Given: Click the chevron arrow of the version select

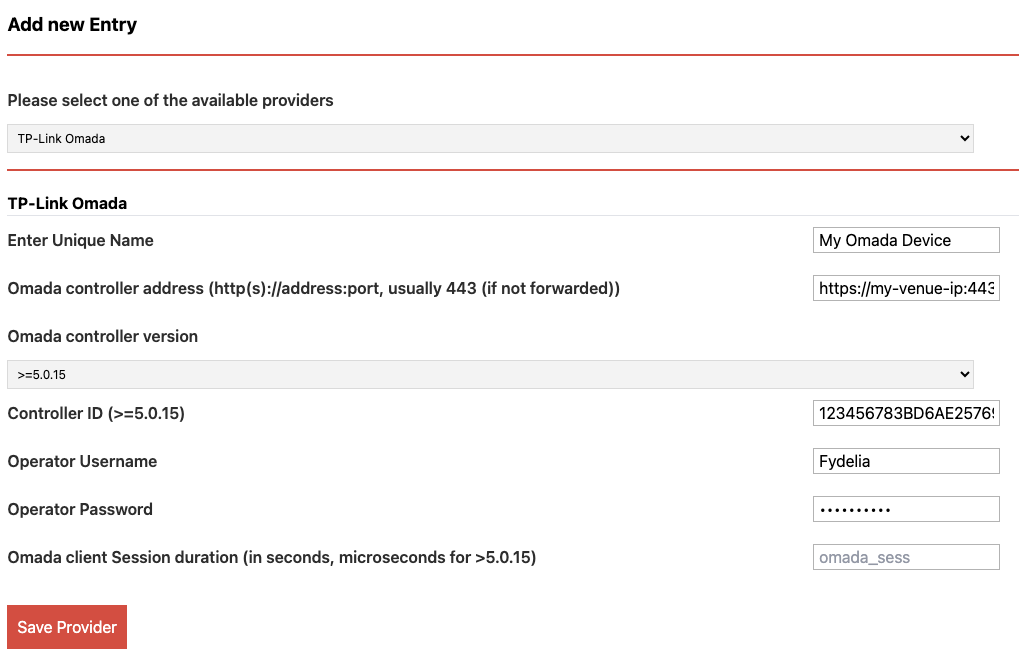Looking at the screenshot, I should coord(964,374).
